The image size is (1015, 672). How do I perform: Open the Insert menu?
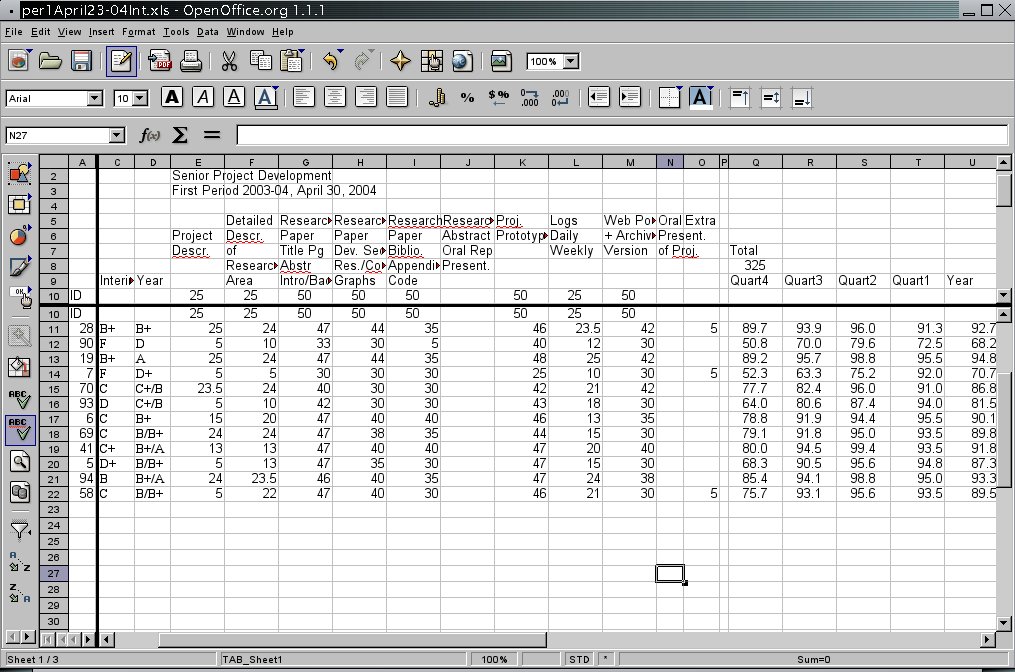tap(101, 32)
